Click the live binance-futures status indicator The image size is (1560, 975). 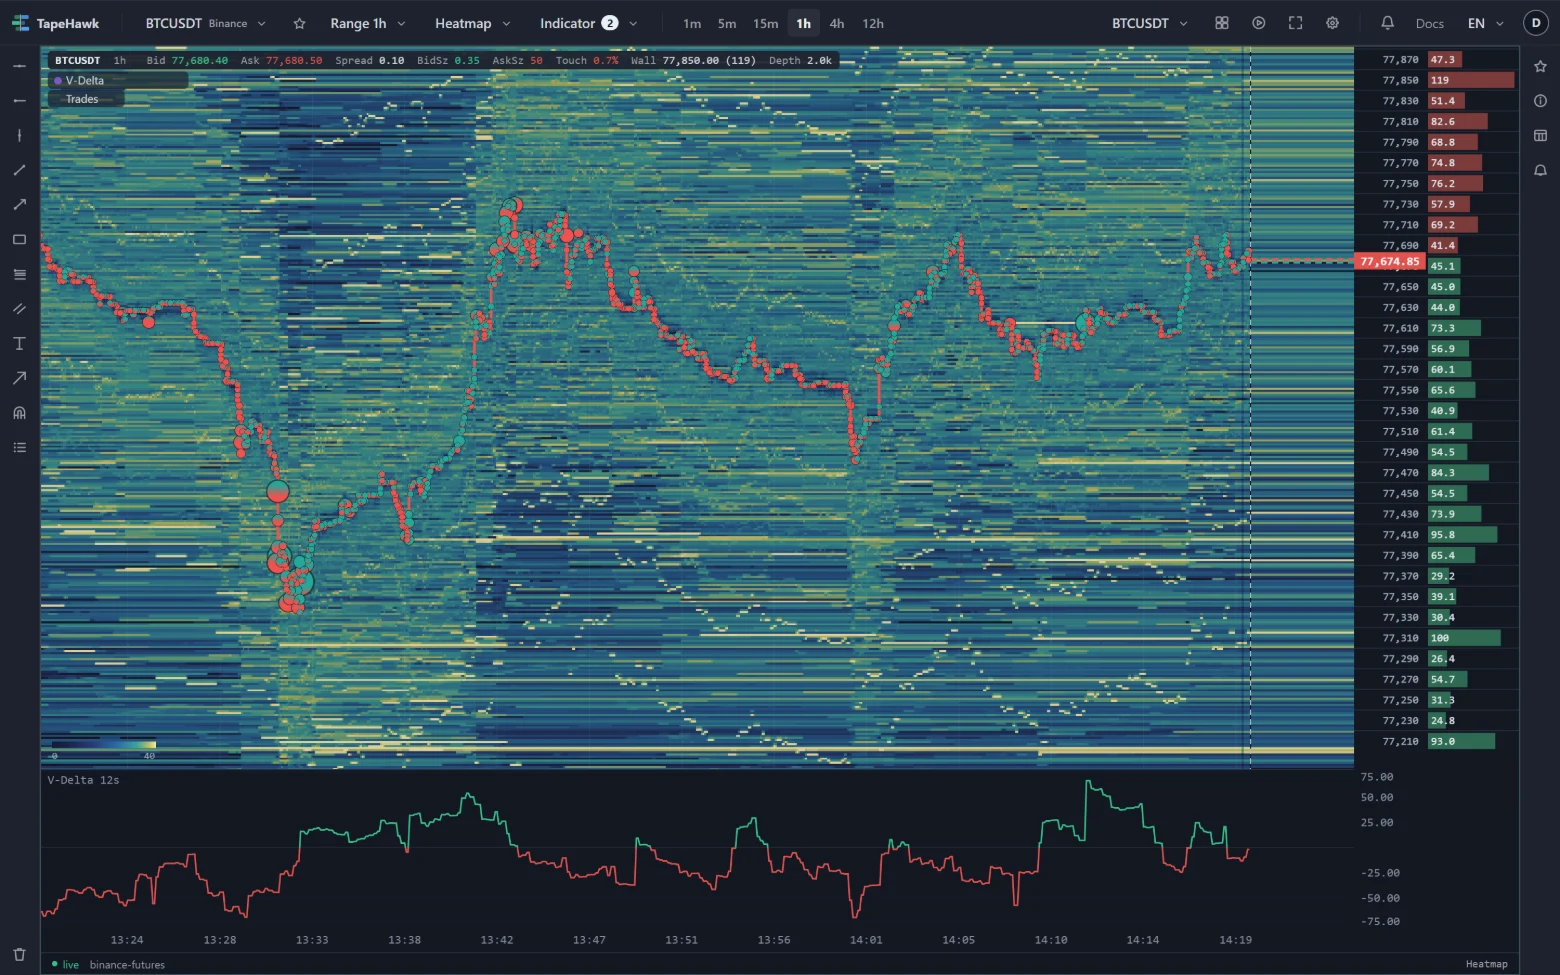(108, 964)
